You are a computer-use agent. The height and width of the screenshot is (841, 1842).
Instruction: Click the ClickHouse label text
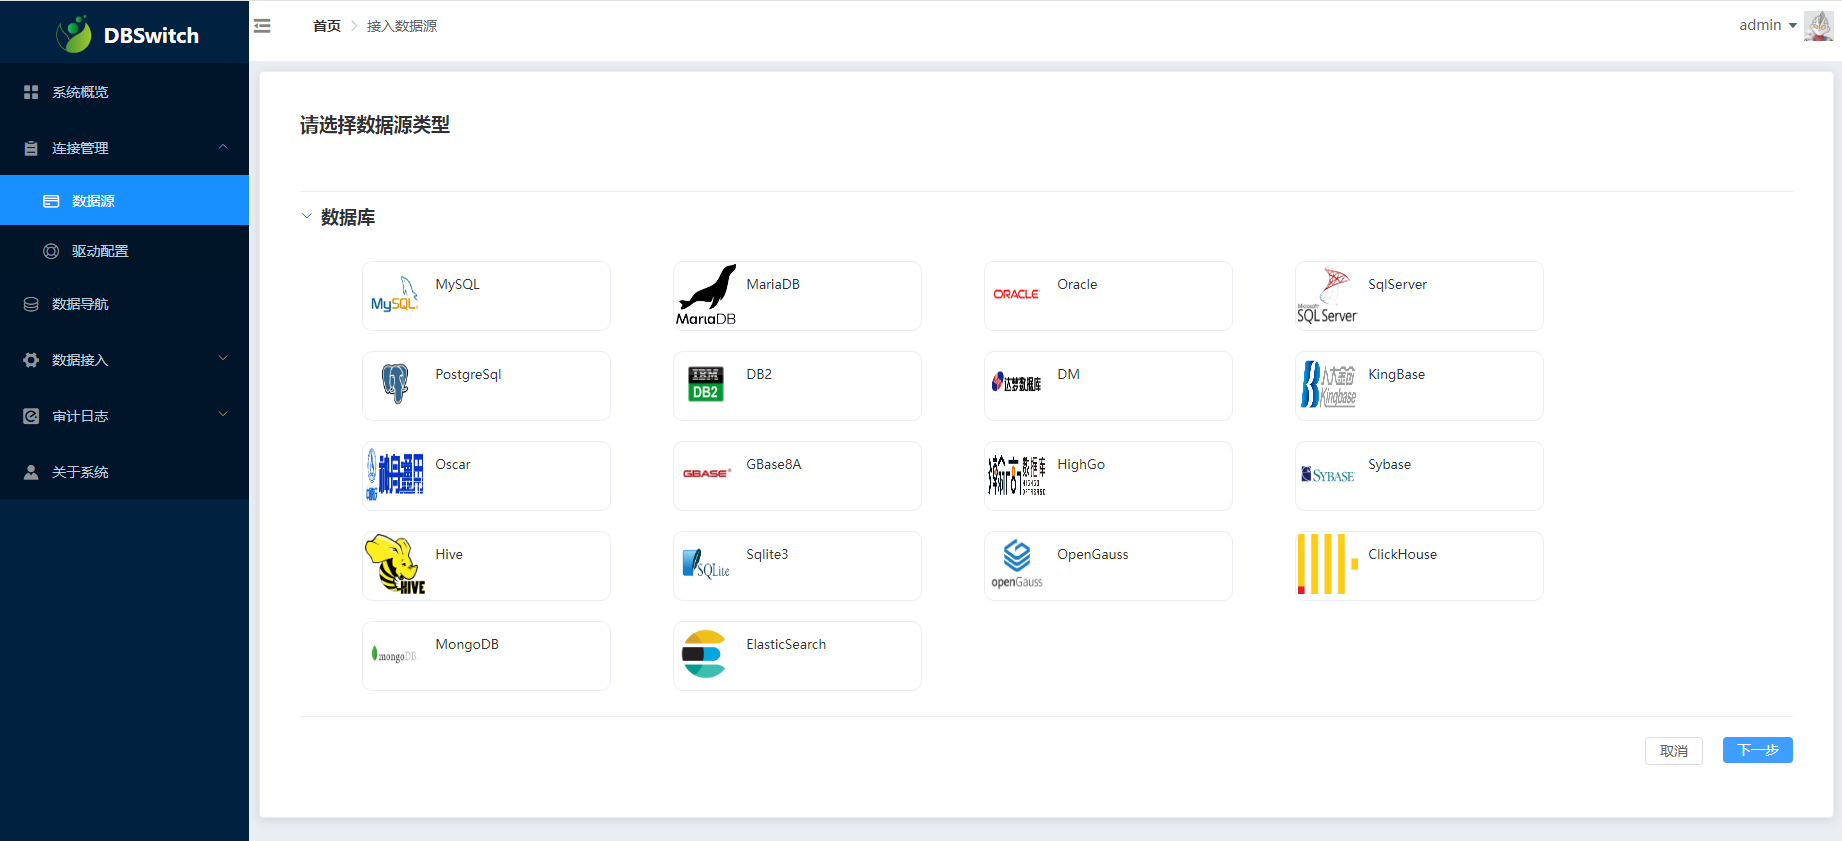click(x=1402, y=555)
